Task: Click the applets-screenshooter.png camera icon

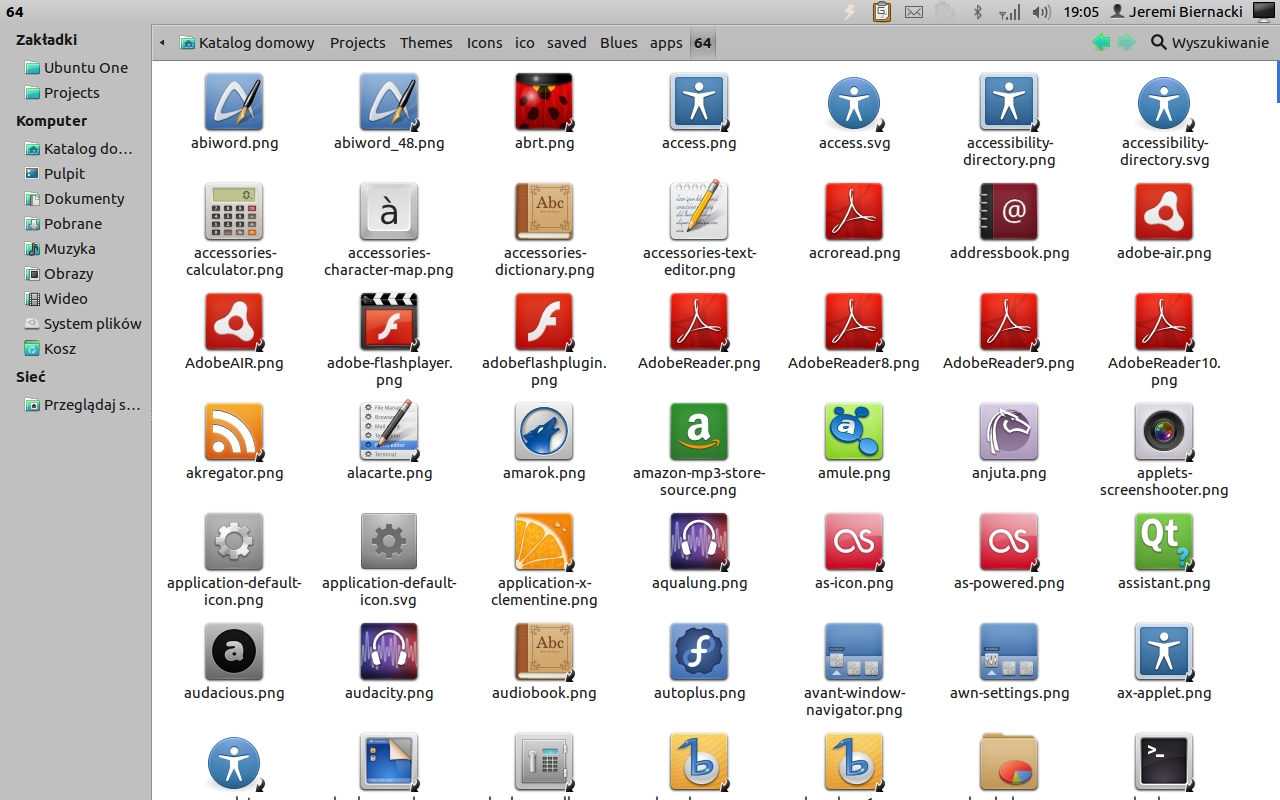Action: click(x=1164, y=432)
